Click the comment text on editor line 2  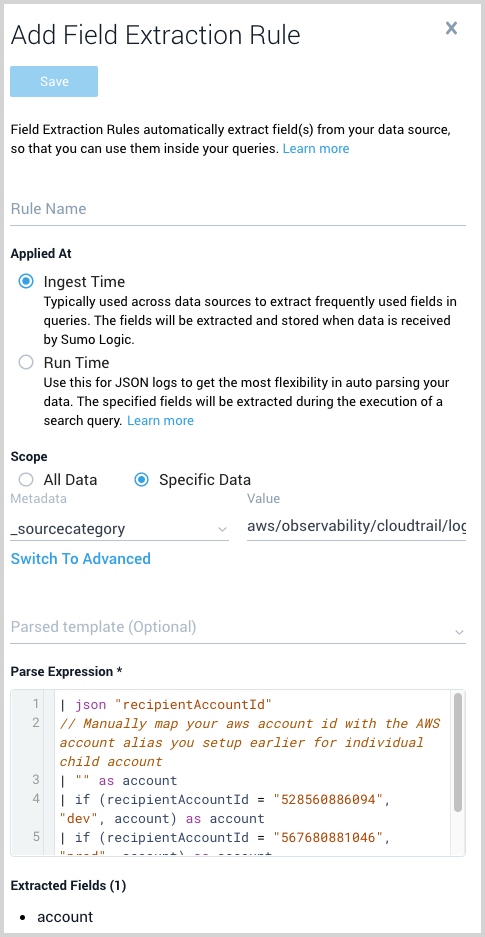(x=250, y=742)
